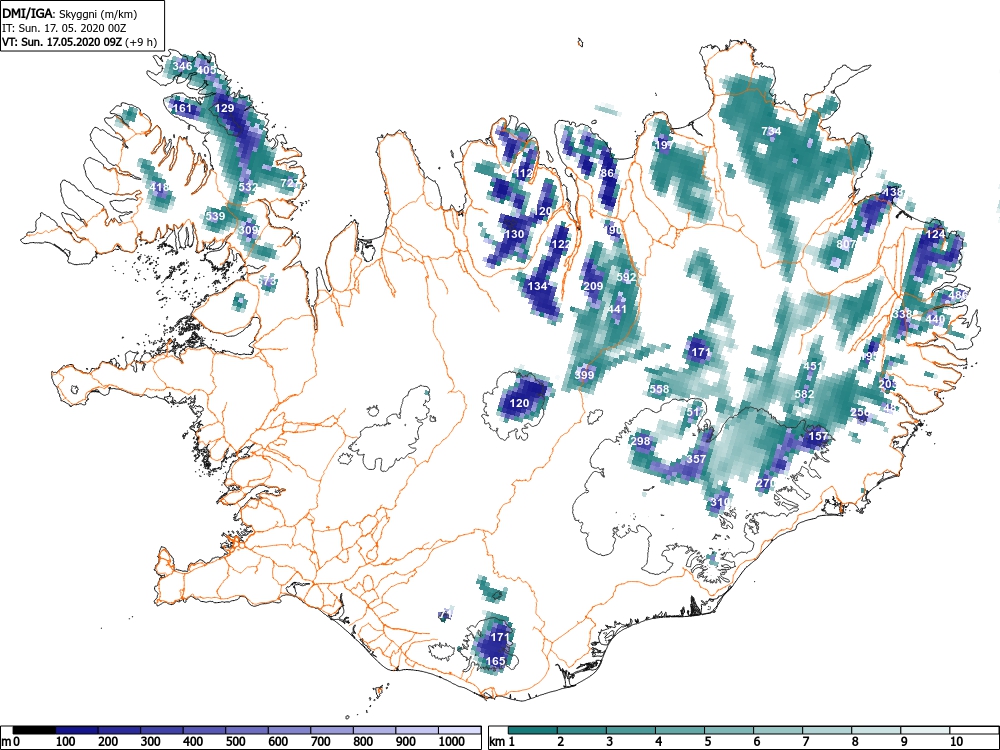Click the visibility value '807'
This screenshot has width=1000, height=750.
846,244
